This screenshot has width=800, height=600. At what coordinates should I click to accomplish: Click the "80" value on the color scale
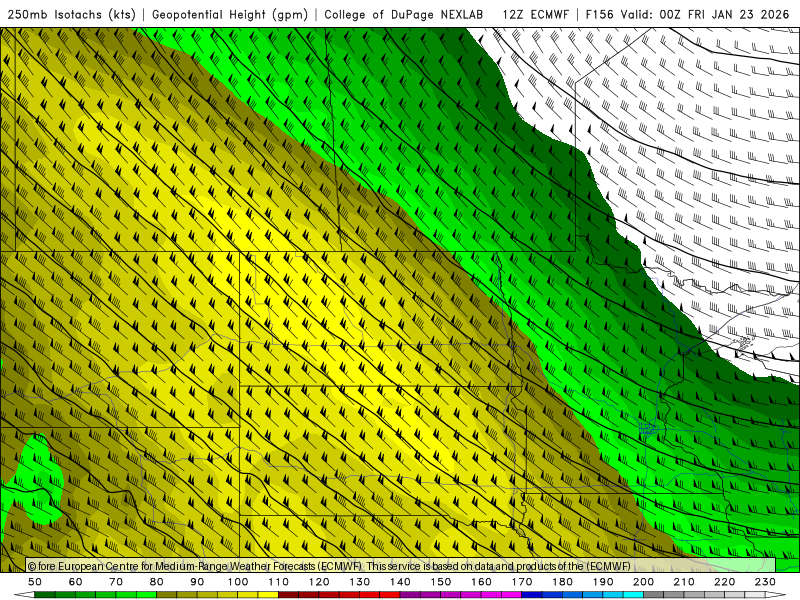click(x=157, y=582)
